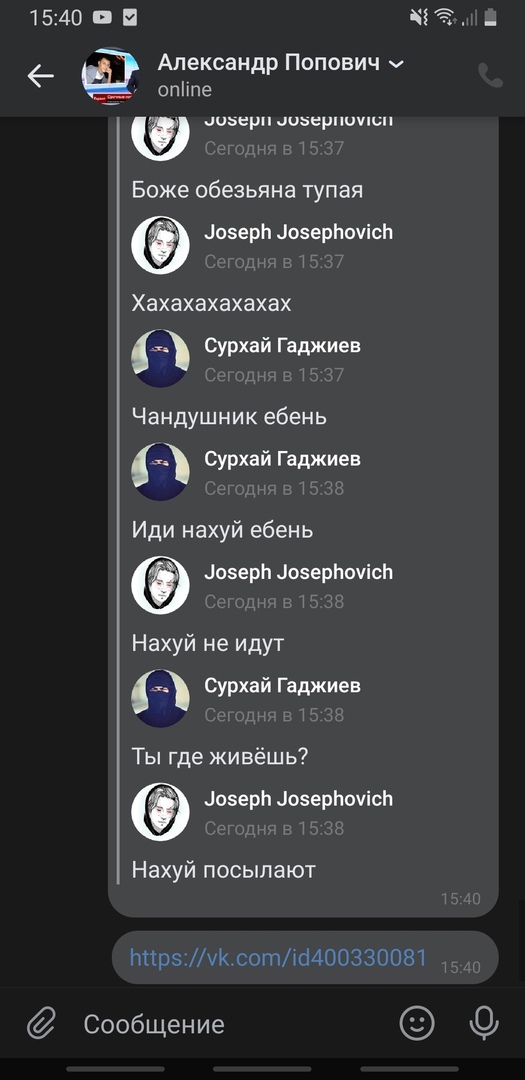Tap the microphone voice message icon
This screenshot has height=1080, width=525.
pos(484,1024)
